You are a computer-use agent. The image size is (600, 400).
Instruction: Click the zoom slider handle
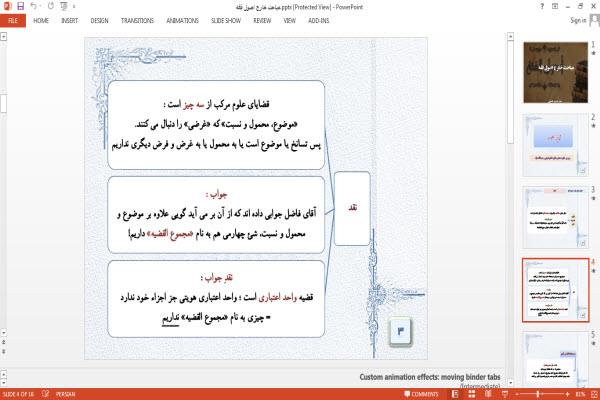[538, 394]
